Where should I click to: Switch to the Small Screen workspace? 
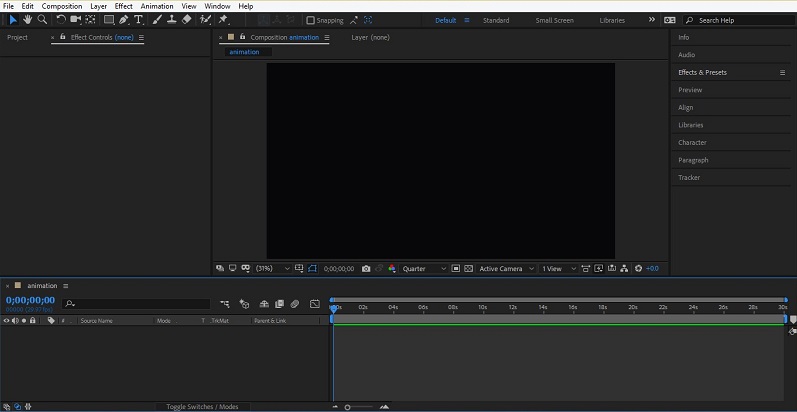click(554, 20)
